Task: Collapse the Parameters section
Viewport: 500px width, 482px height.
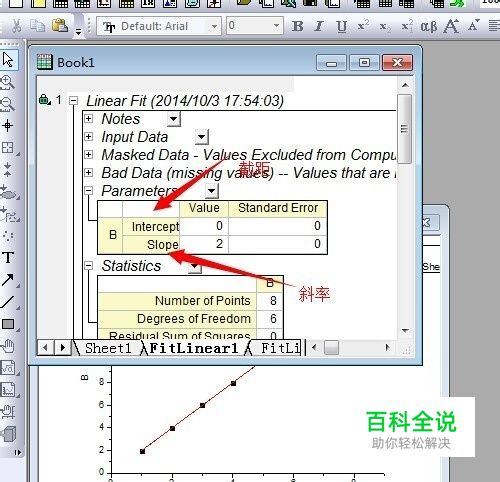Action: point(88,190)
